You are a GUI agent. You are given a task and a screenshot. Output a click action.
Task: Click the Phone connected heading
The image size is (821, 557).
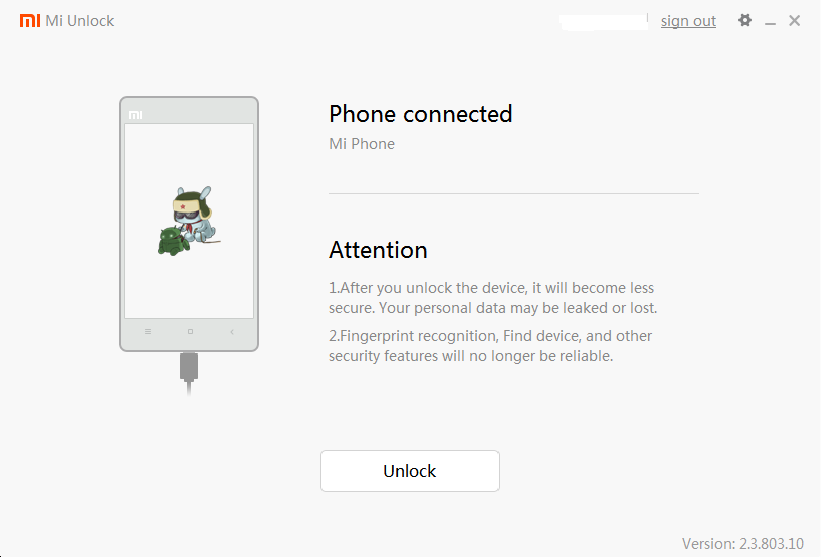(420, 114)
